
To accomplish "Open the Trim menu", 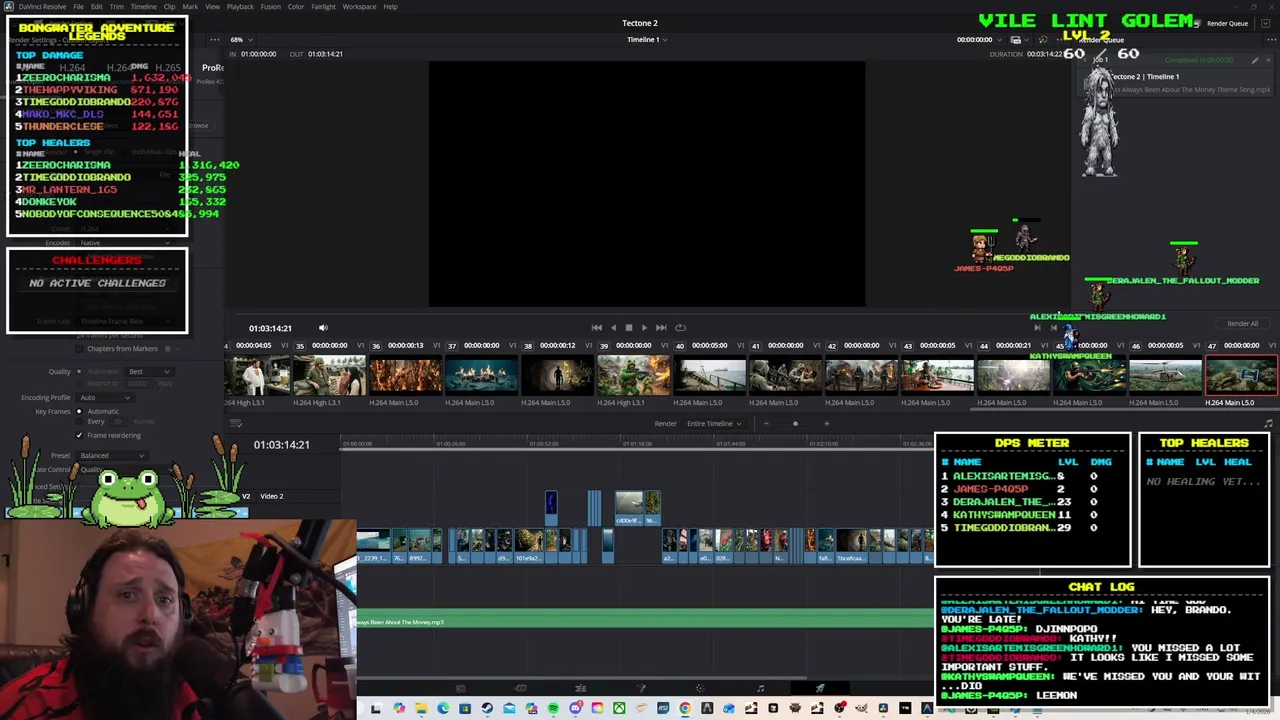I will click(117, 6).
